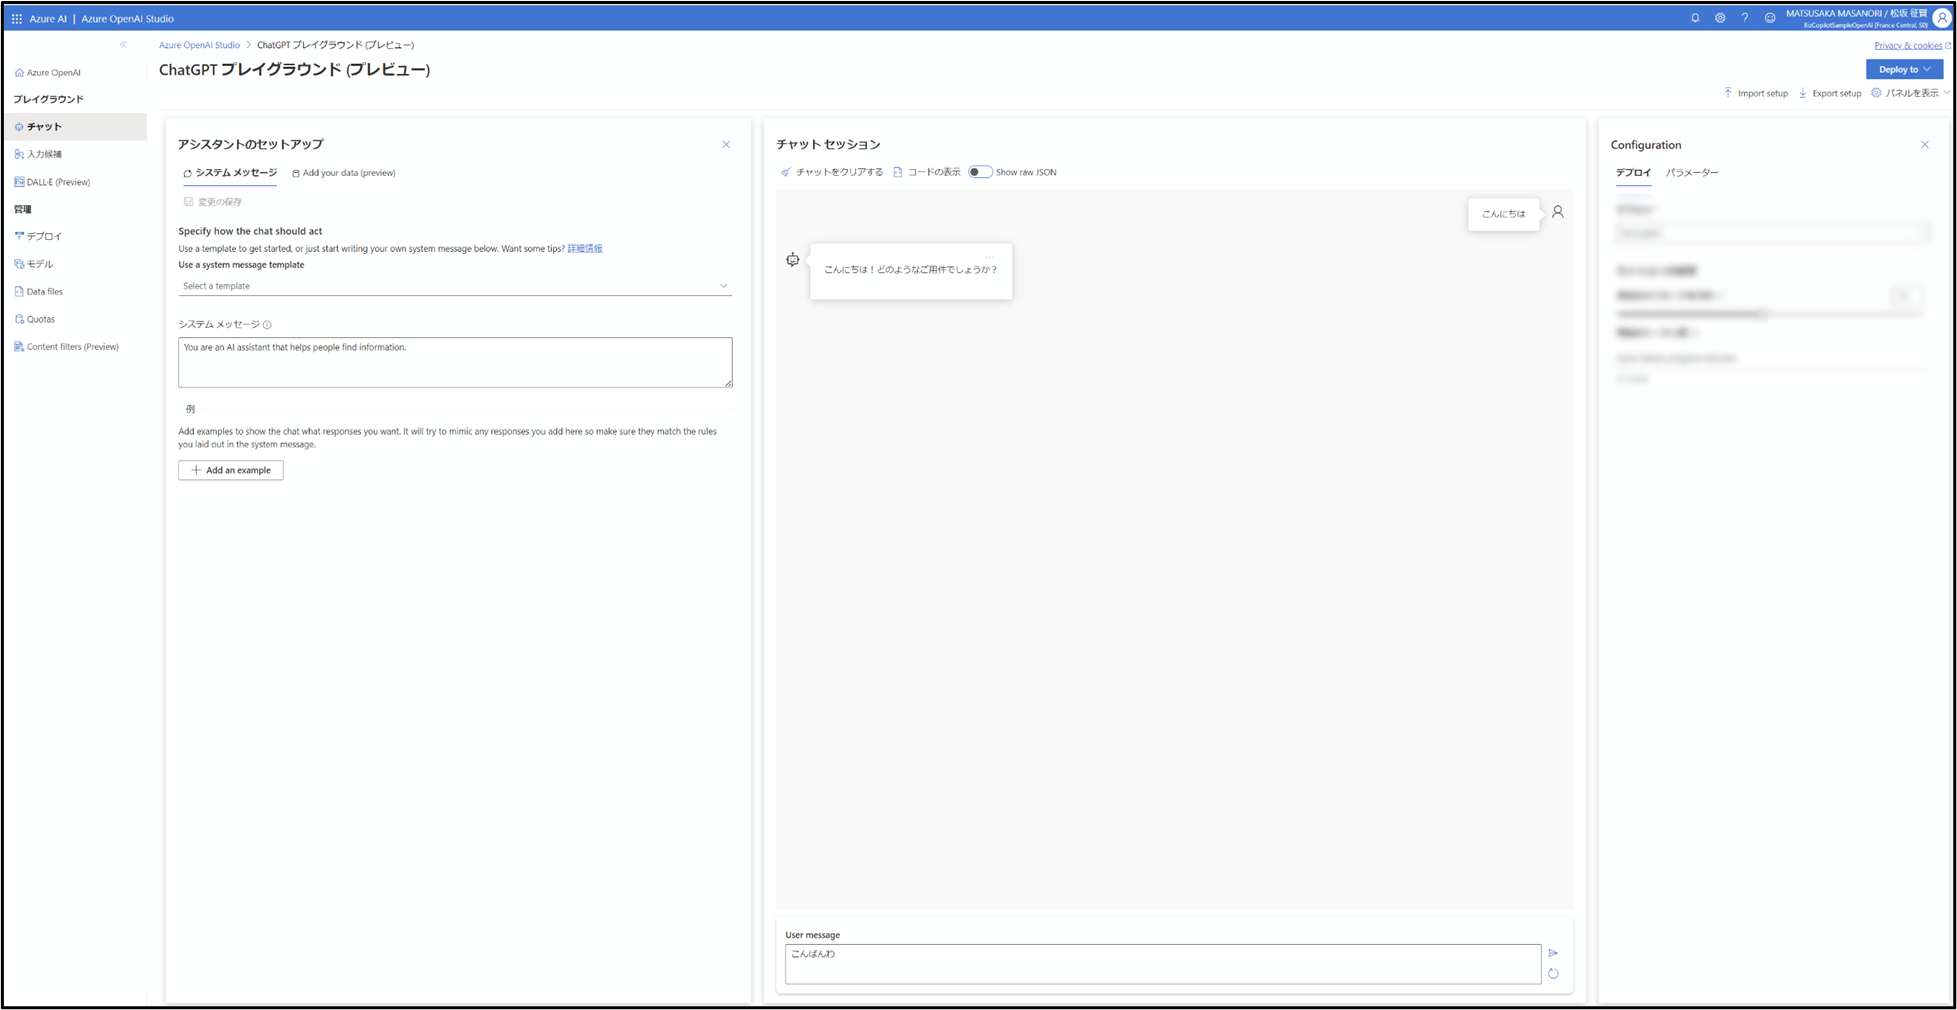Image resolution: width=1957 pixels, height=1010 pixels.
Task: Click Export setup
Action: point(1830,93)
